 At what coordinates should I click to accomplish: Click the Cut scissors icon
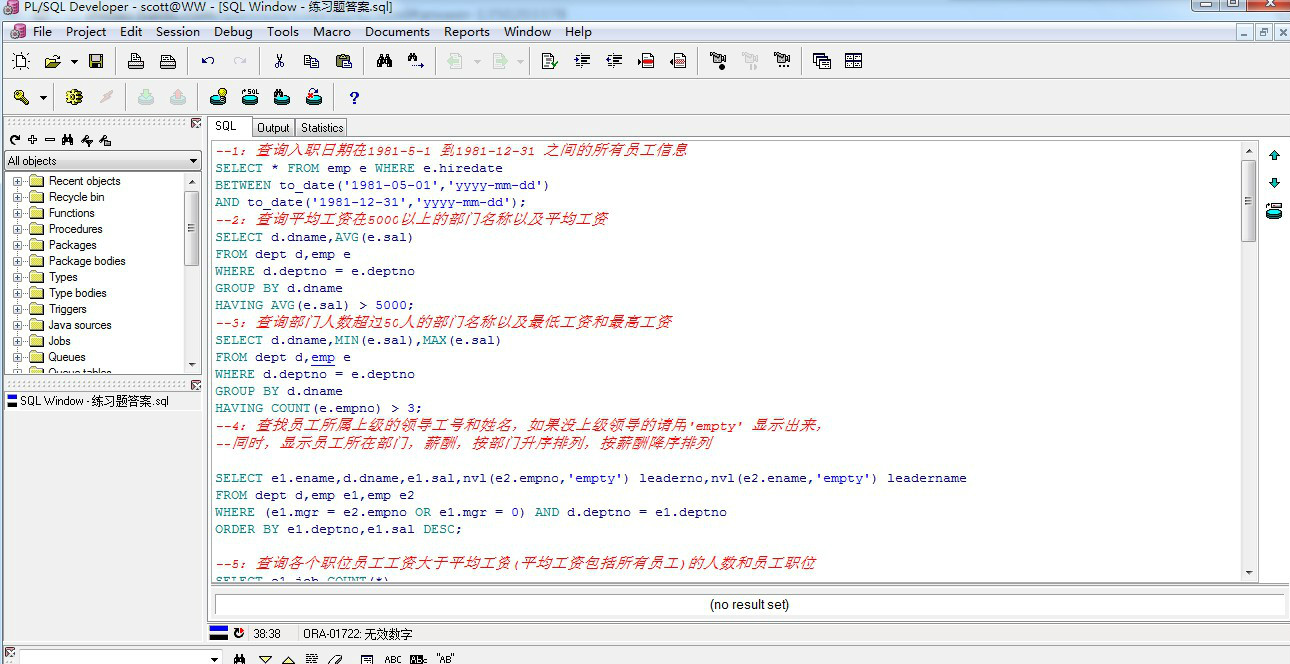pyautogui.click(x=279, y=61)
